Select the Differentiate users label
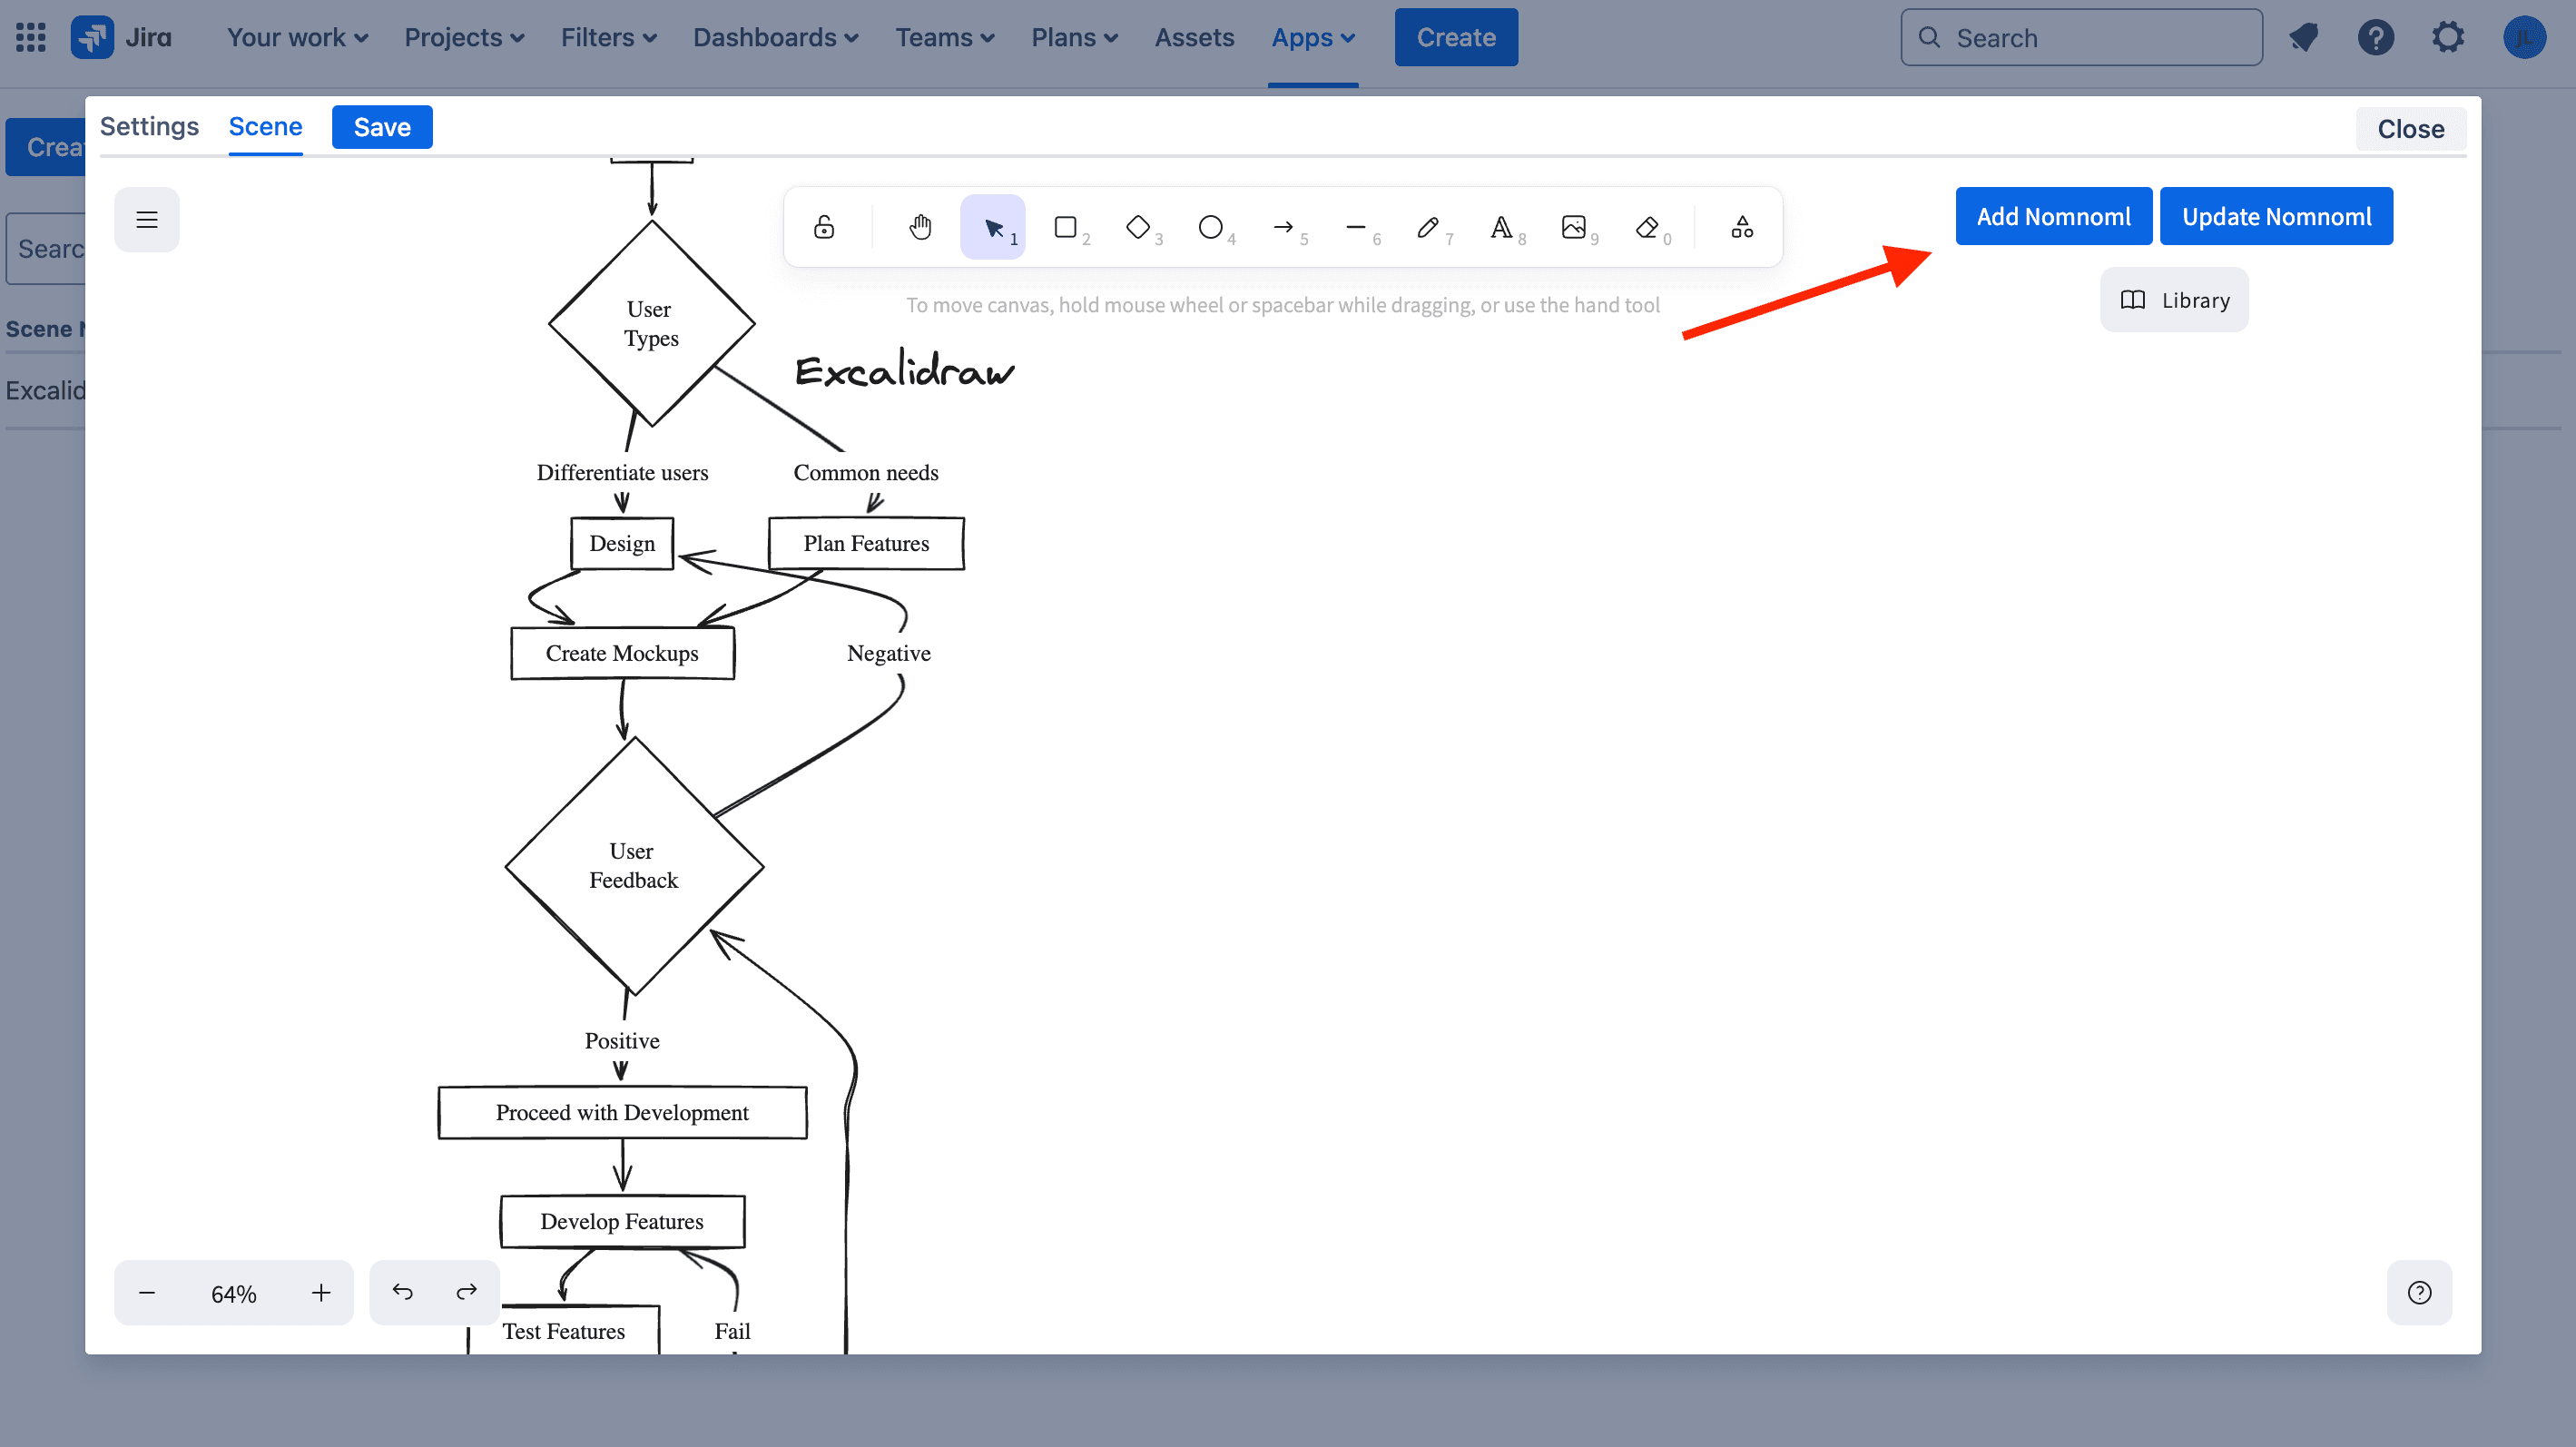Viewport: 2576px width, 1447px height. pos(622,472)
